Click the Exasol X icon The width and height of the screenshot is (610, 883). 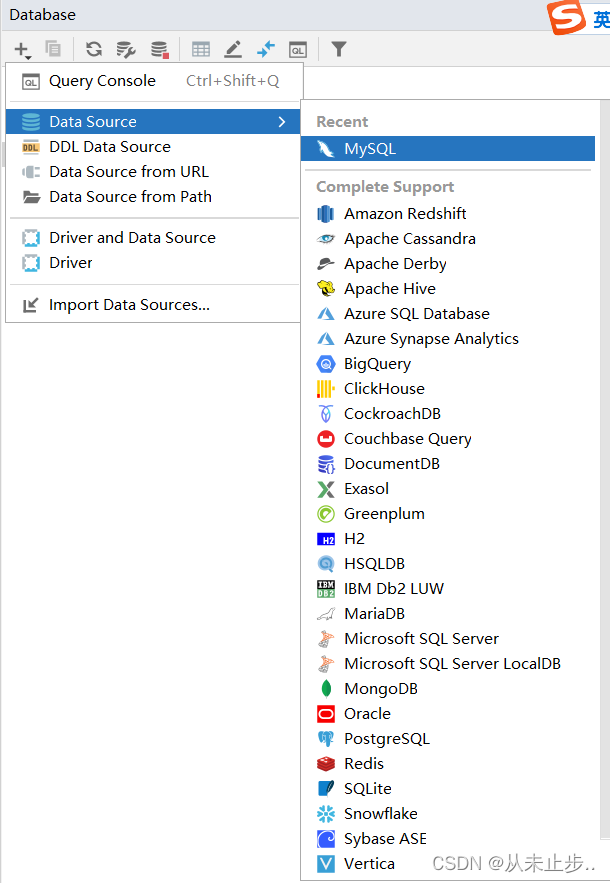[x=326, y=489]
